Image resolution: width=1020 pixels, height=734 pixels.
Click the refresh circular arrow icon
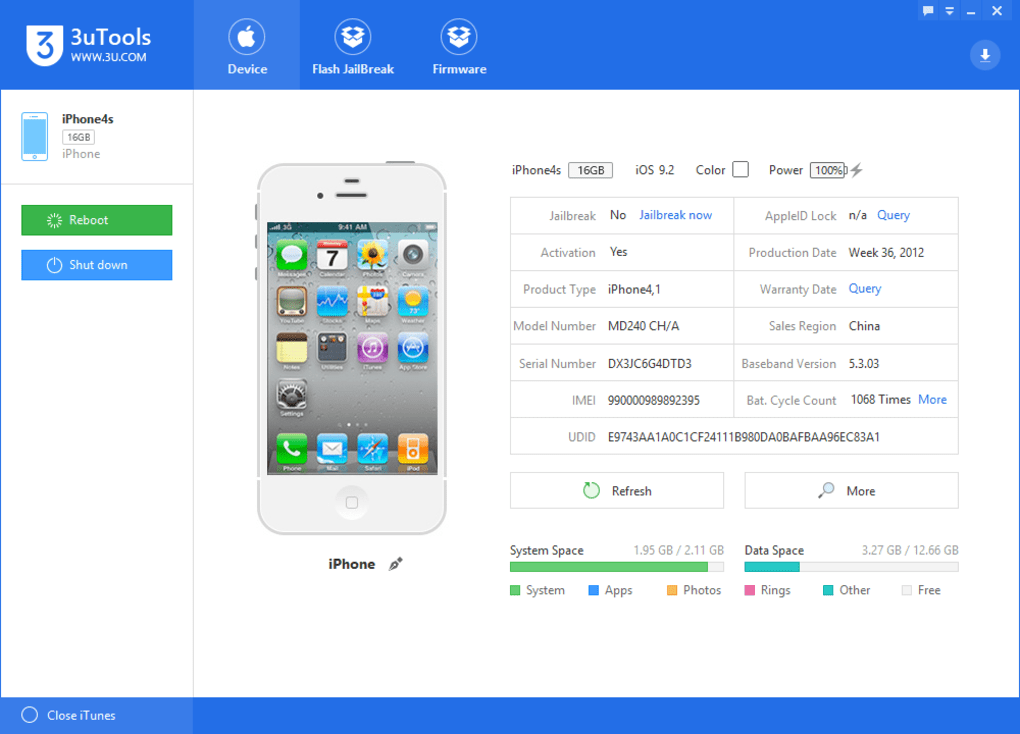coord(591,490)
